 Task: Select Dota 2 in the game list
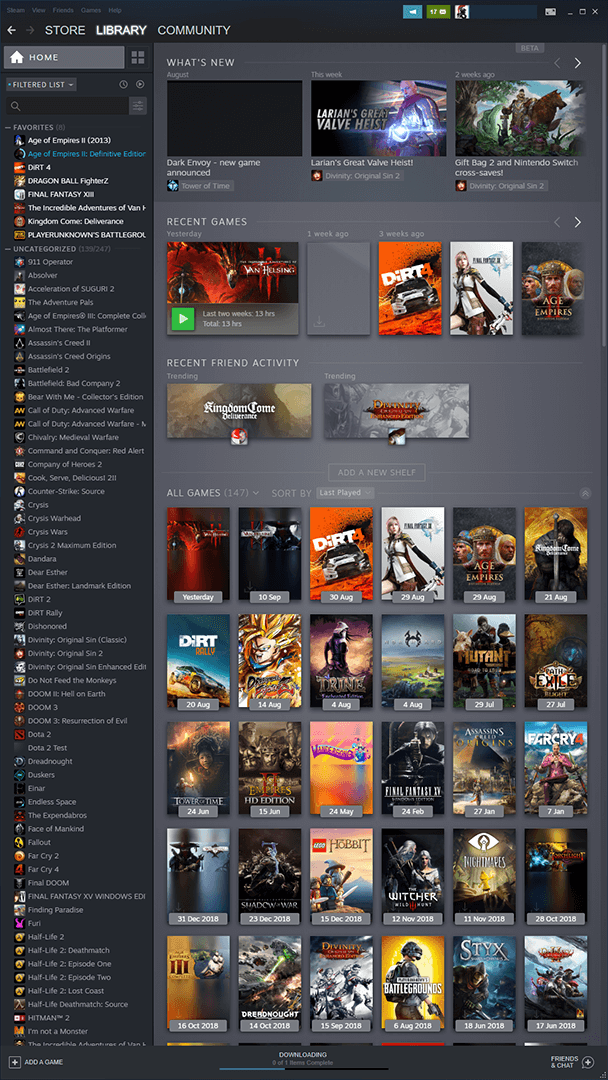(39, 734)
